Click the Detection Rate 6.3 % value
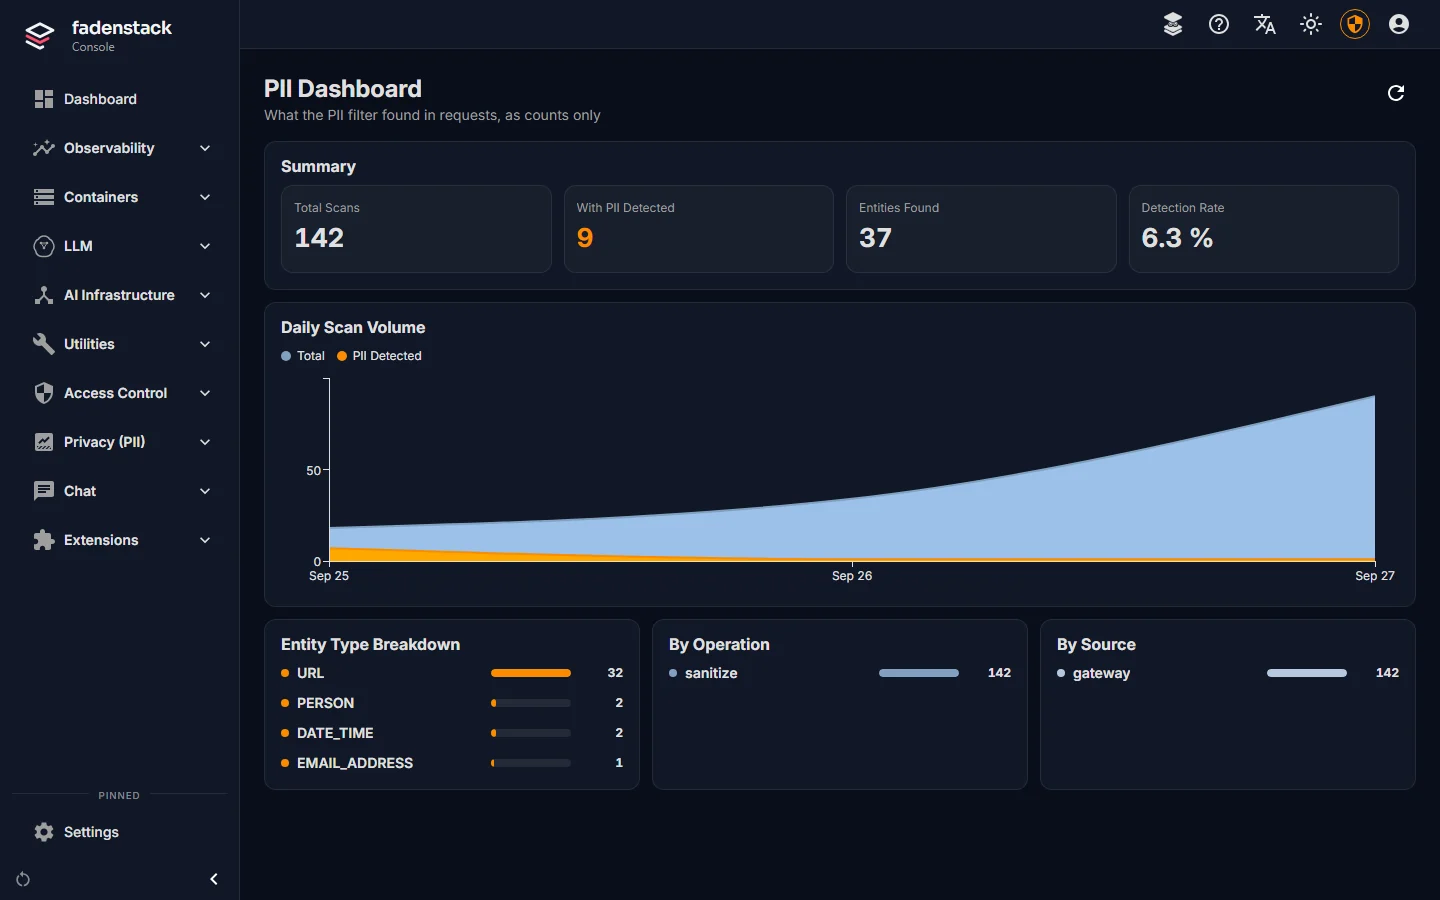Screen dimensions: 1440x900 click(x=1177, y=238)
